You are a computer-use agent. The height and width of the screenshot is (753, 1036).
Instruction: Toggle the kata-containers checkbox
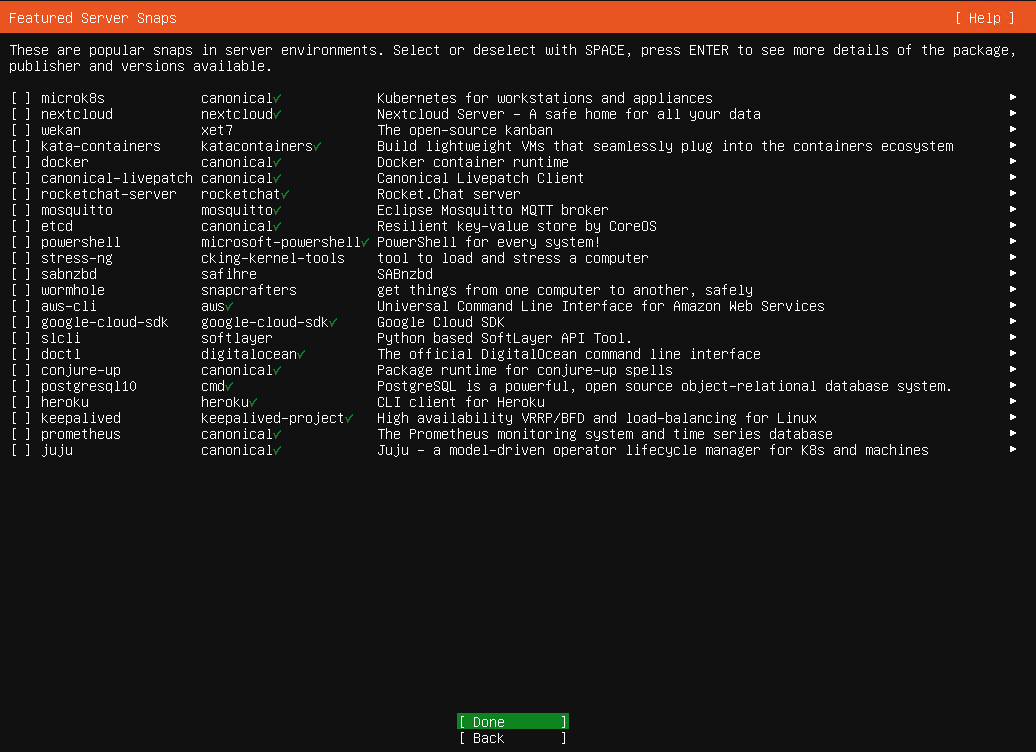click(20, 147)
